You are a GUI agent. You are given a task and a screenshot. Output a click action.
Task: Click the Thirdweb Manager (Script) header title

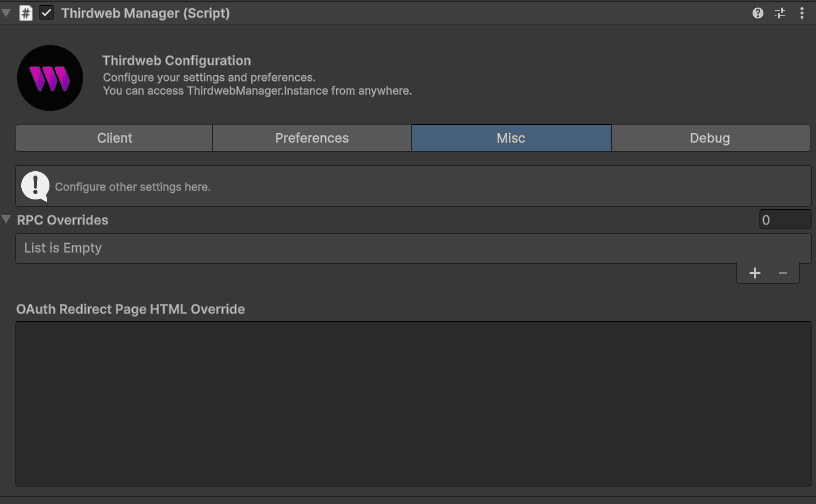pyautogui.click(x=145, y=13)
